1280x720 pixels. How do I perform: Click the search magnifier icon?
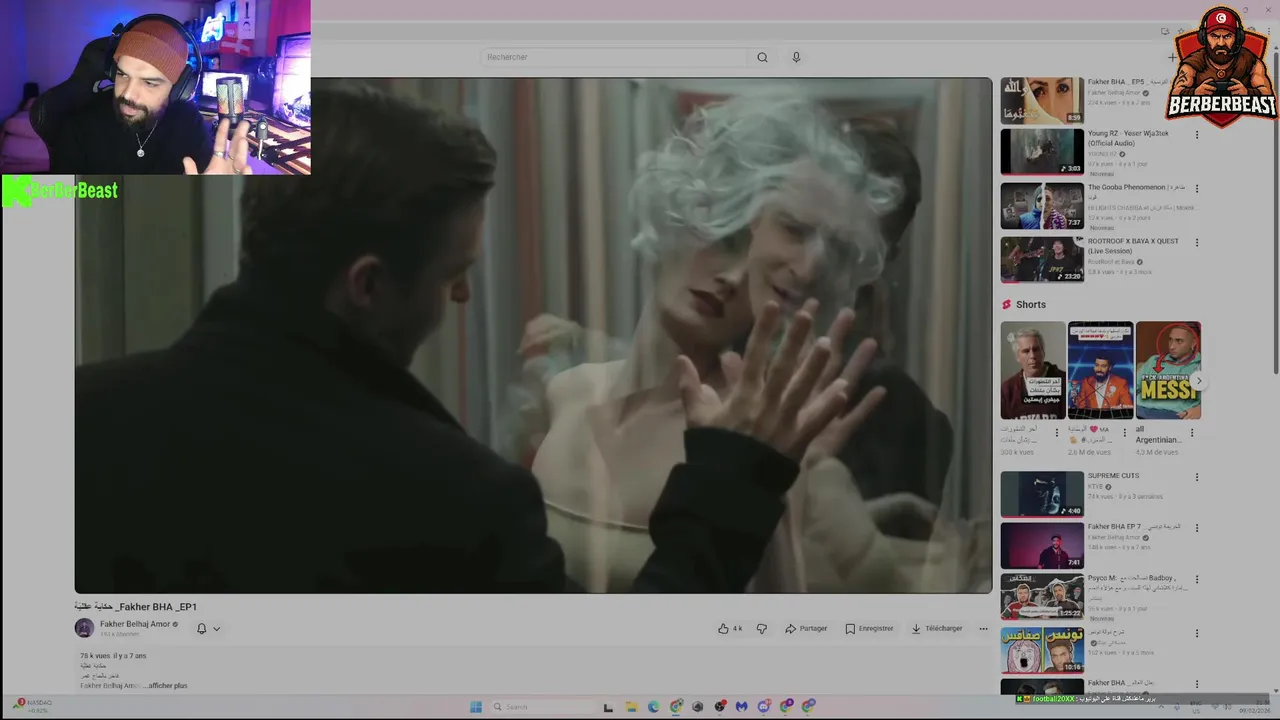(762, 57)
